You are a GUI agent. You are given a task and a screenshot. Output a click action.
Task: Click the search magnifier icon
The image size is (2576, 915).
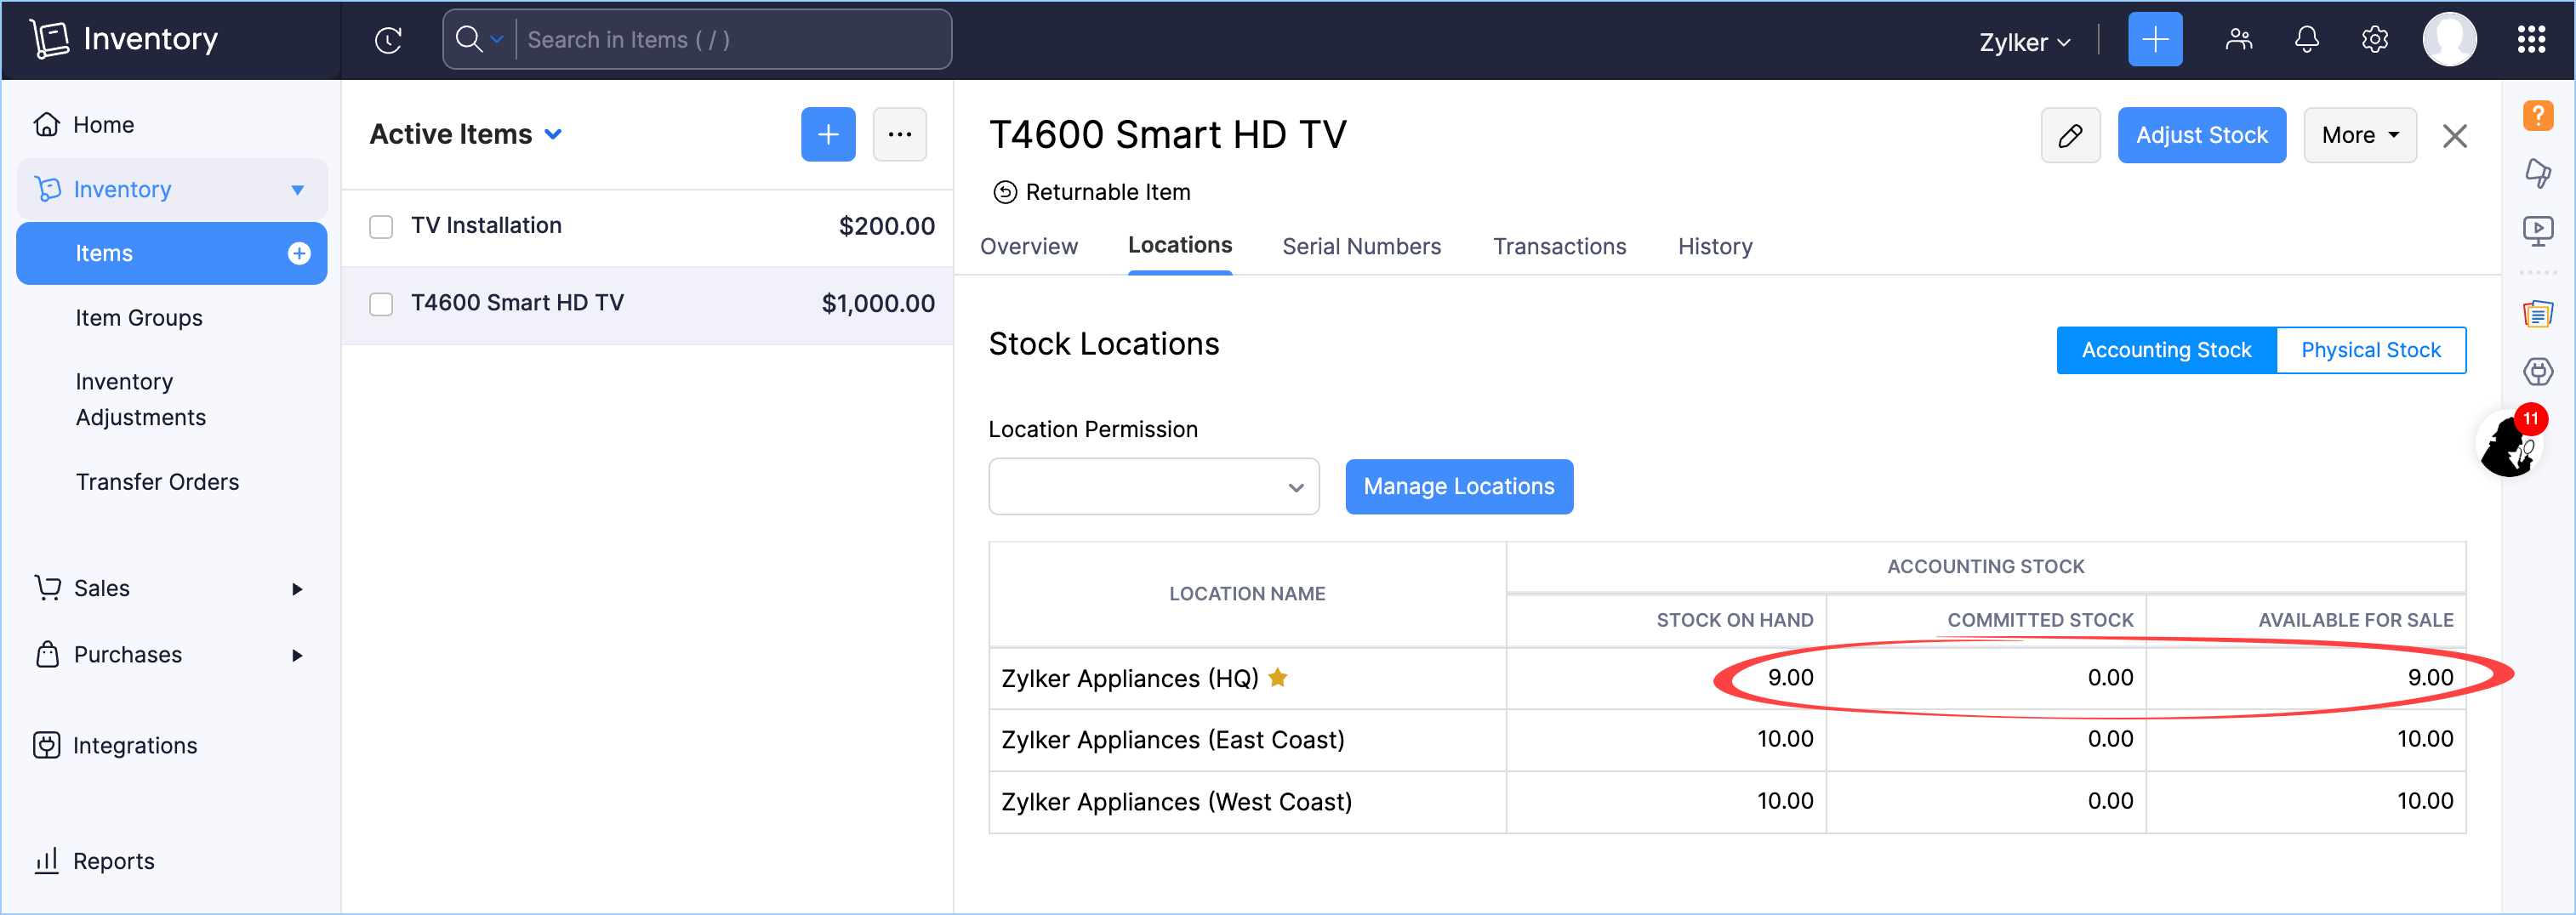[468, 39]
